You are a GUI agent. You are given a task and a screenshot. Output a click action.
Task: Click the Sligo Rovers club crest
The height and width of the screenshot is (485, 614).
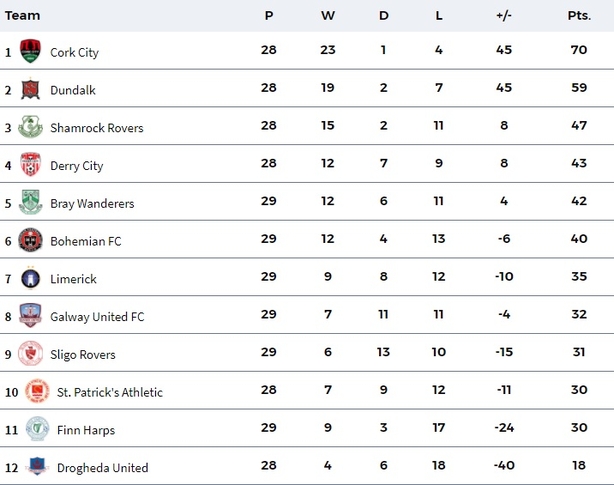pos(31,354)
